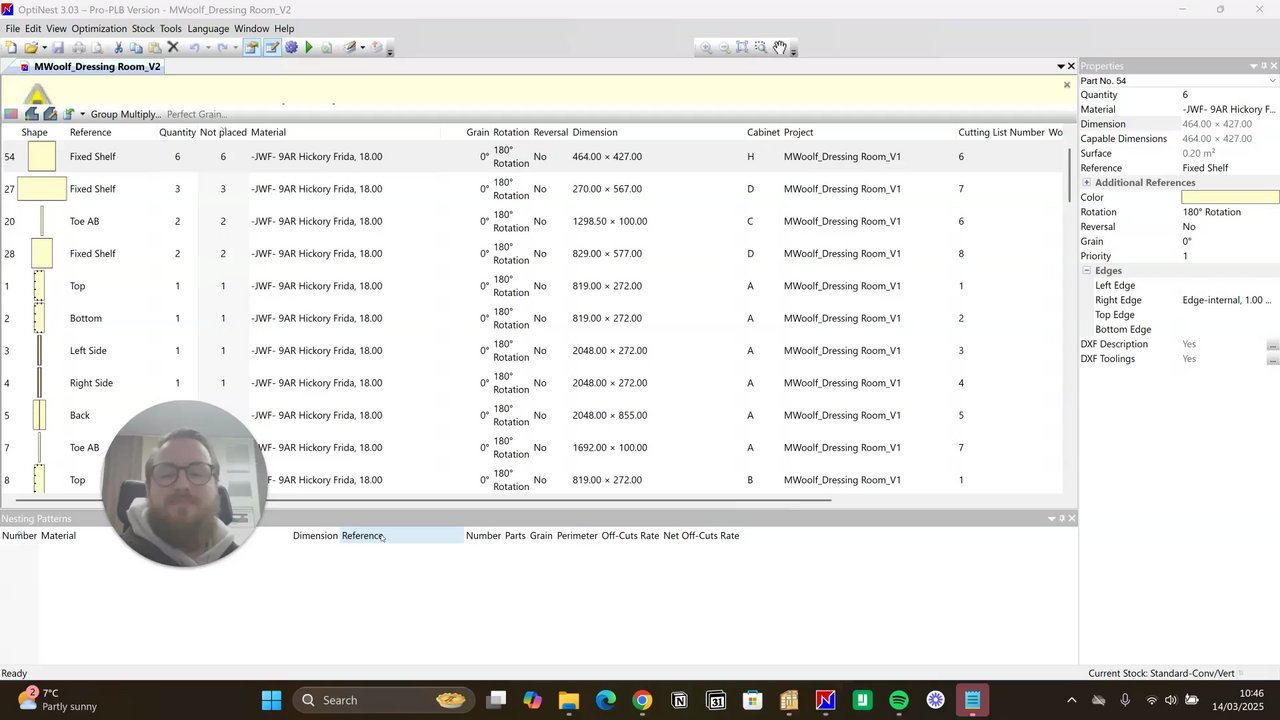The width and height of the screenshot is (1280, 720).
Task: Delete selection with the X toolbar icon
Action: pos(173,47)
